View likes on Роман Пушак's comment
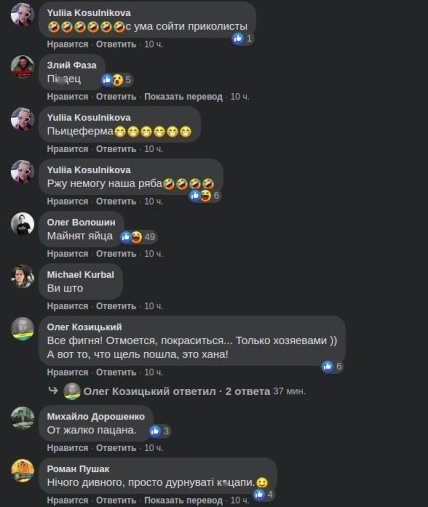 pyautogui.click(x=264, y=494)
